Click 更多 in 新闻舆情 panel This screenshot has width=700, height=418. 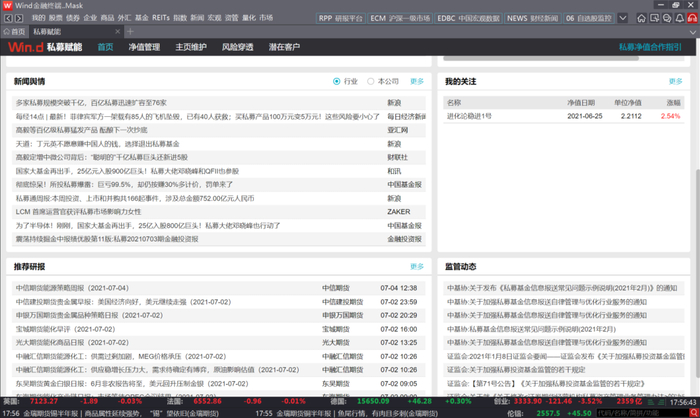pos(417,81)
